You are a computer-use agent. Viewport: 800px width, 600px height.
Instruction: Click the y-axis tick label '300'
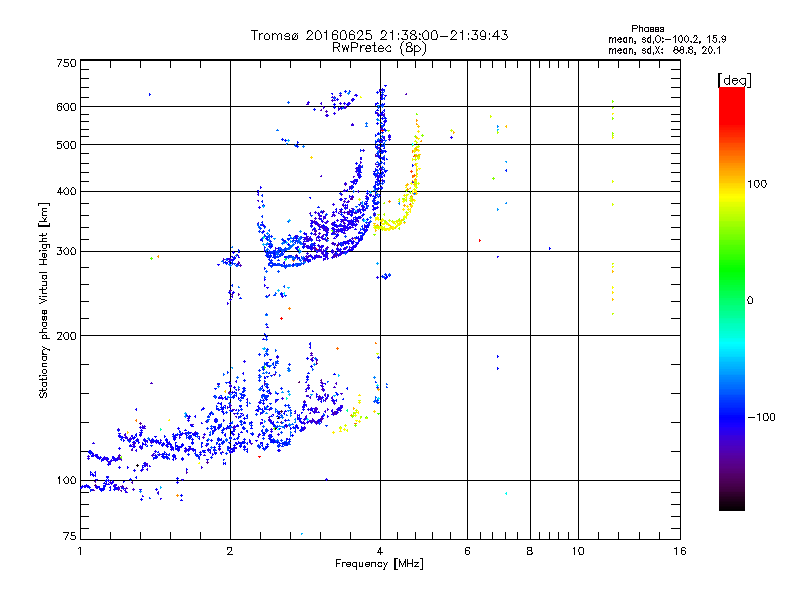pos(66,252)
